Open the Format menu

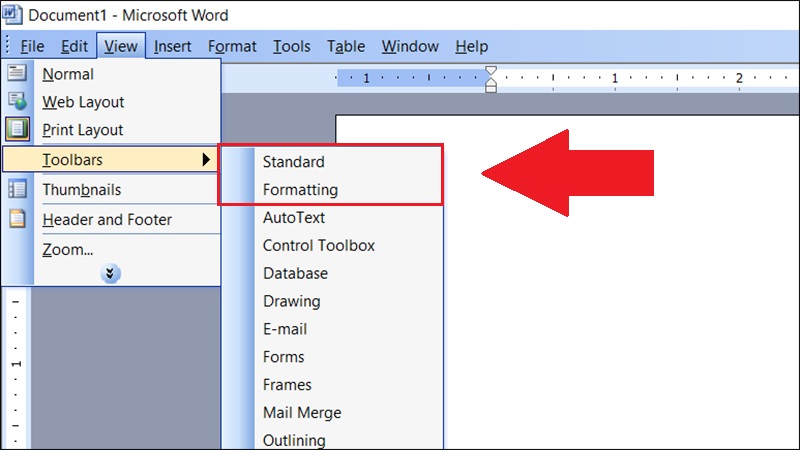click(232, 46)
